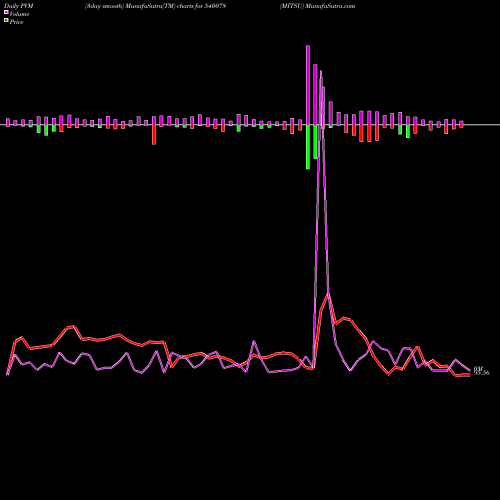Click the tallest magenta volume bar
The width and height of the screenshot is (500, 500).
click(x=308, y=85)
